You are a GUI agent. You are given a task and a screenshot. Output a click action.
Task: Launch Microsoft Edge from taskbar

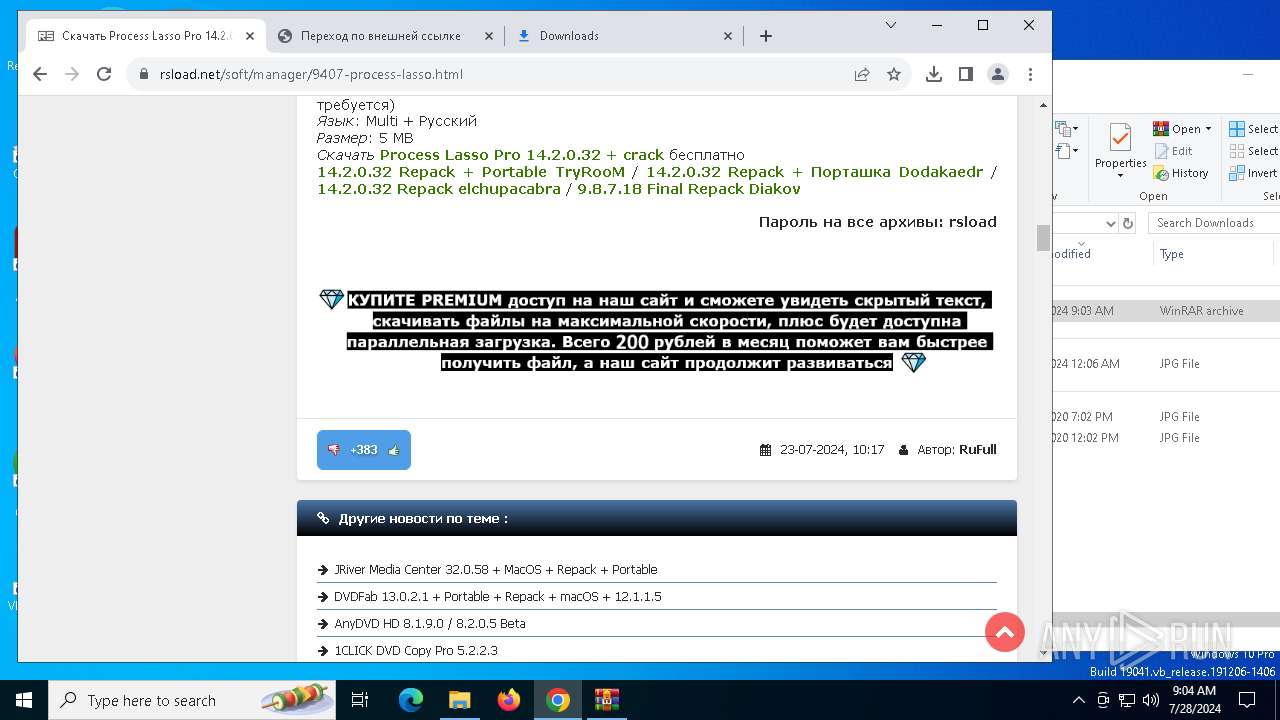point(411,700)
